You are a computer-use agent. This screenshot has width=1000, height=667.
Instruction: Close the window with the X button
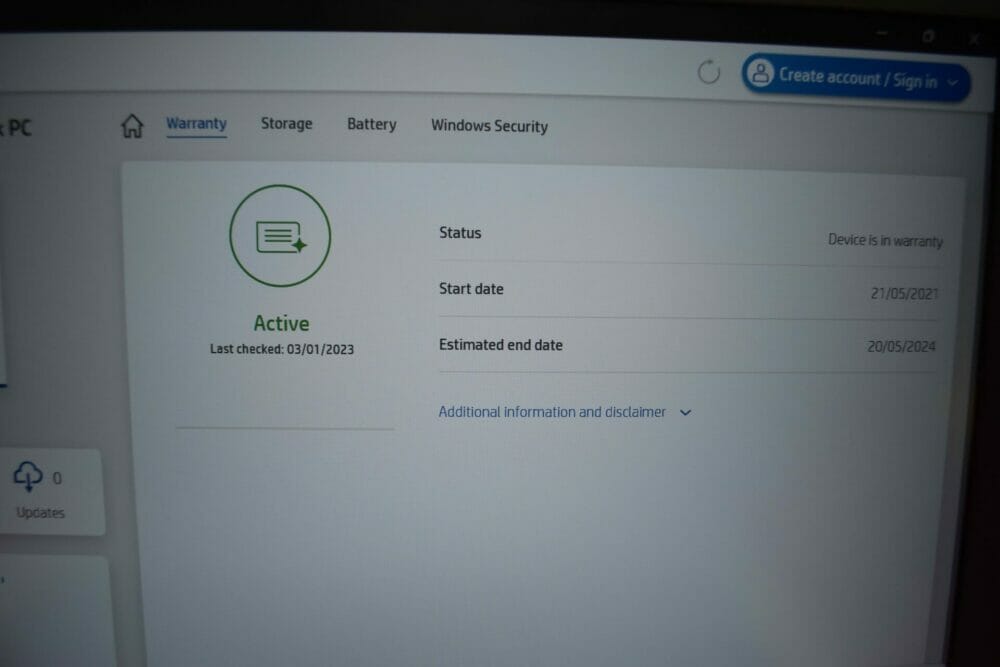point(973,39)
